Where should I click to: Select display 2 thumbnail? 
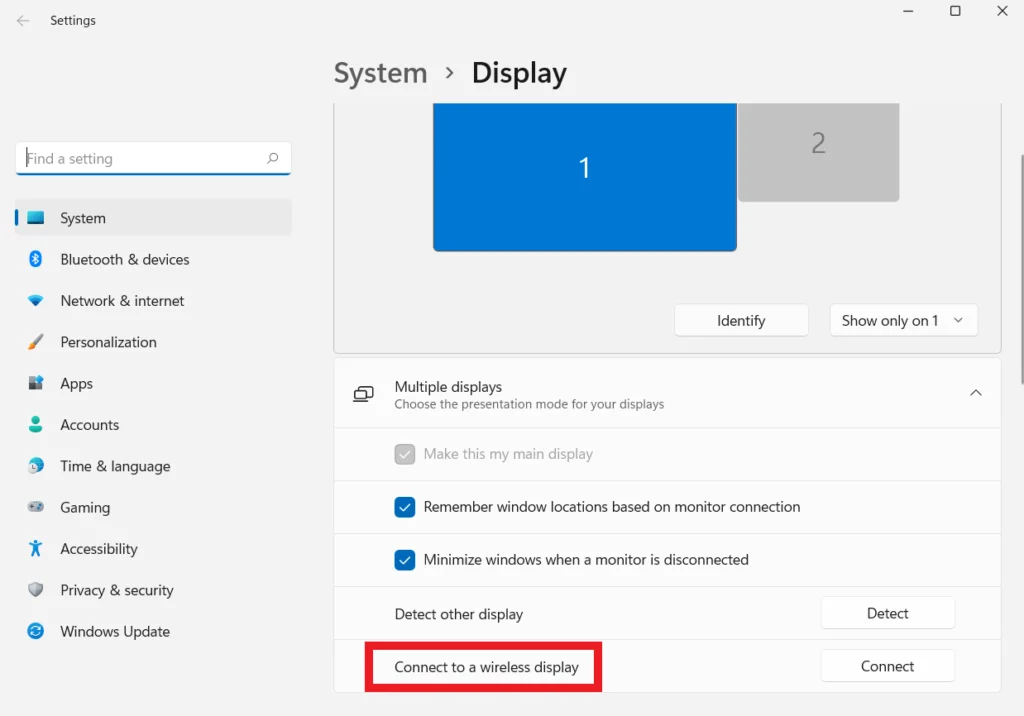[x=818, y=150]
